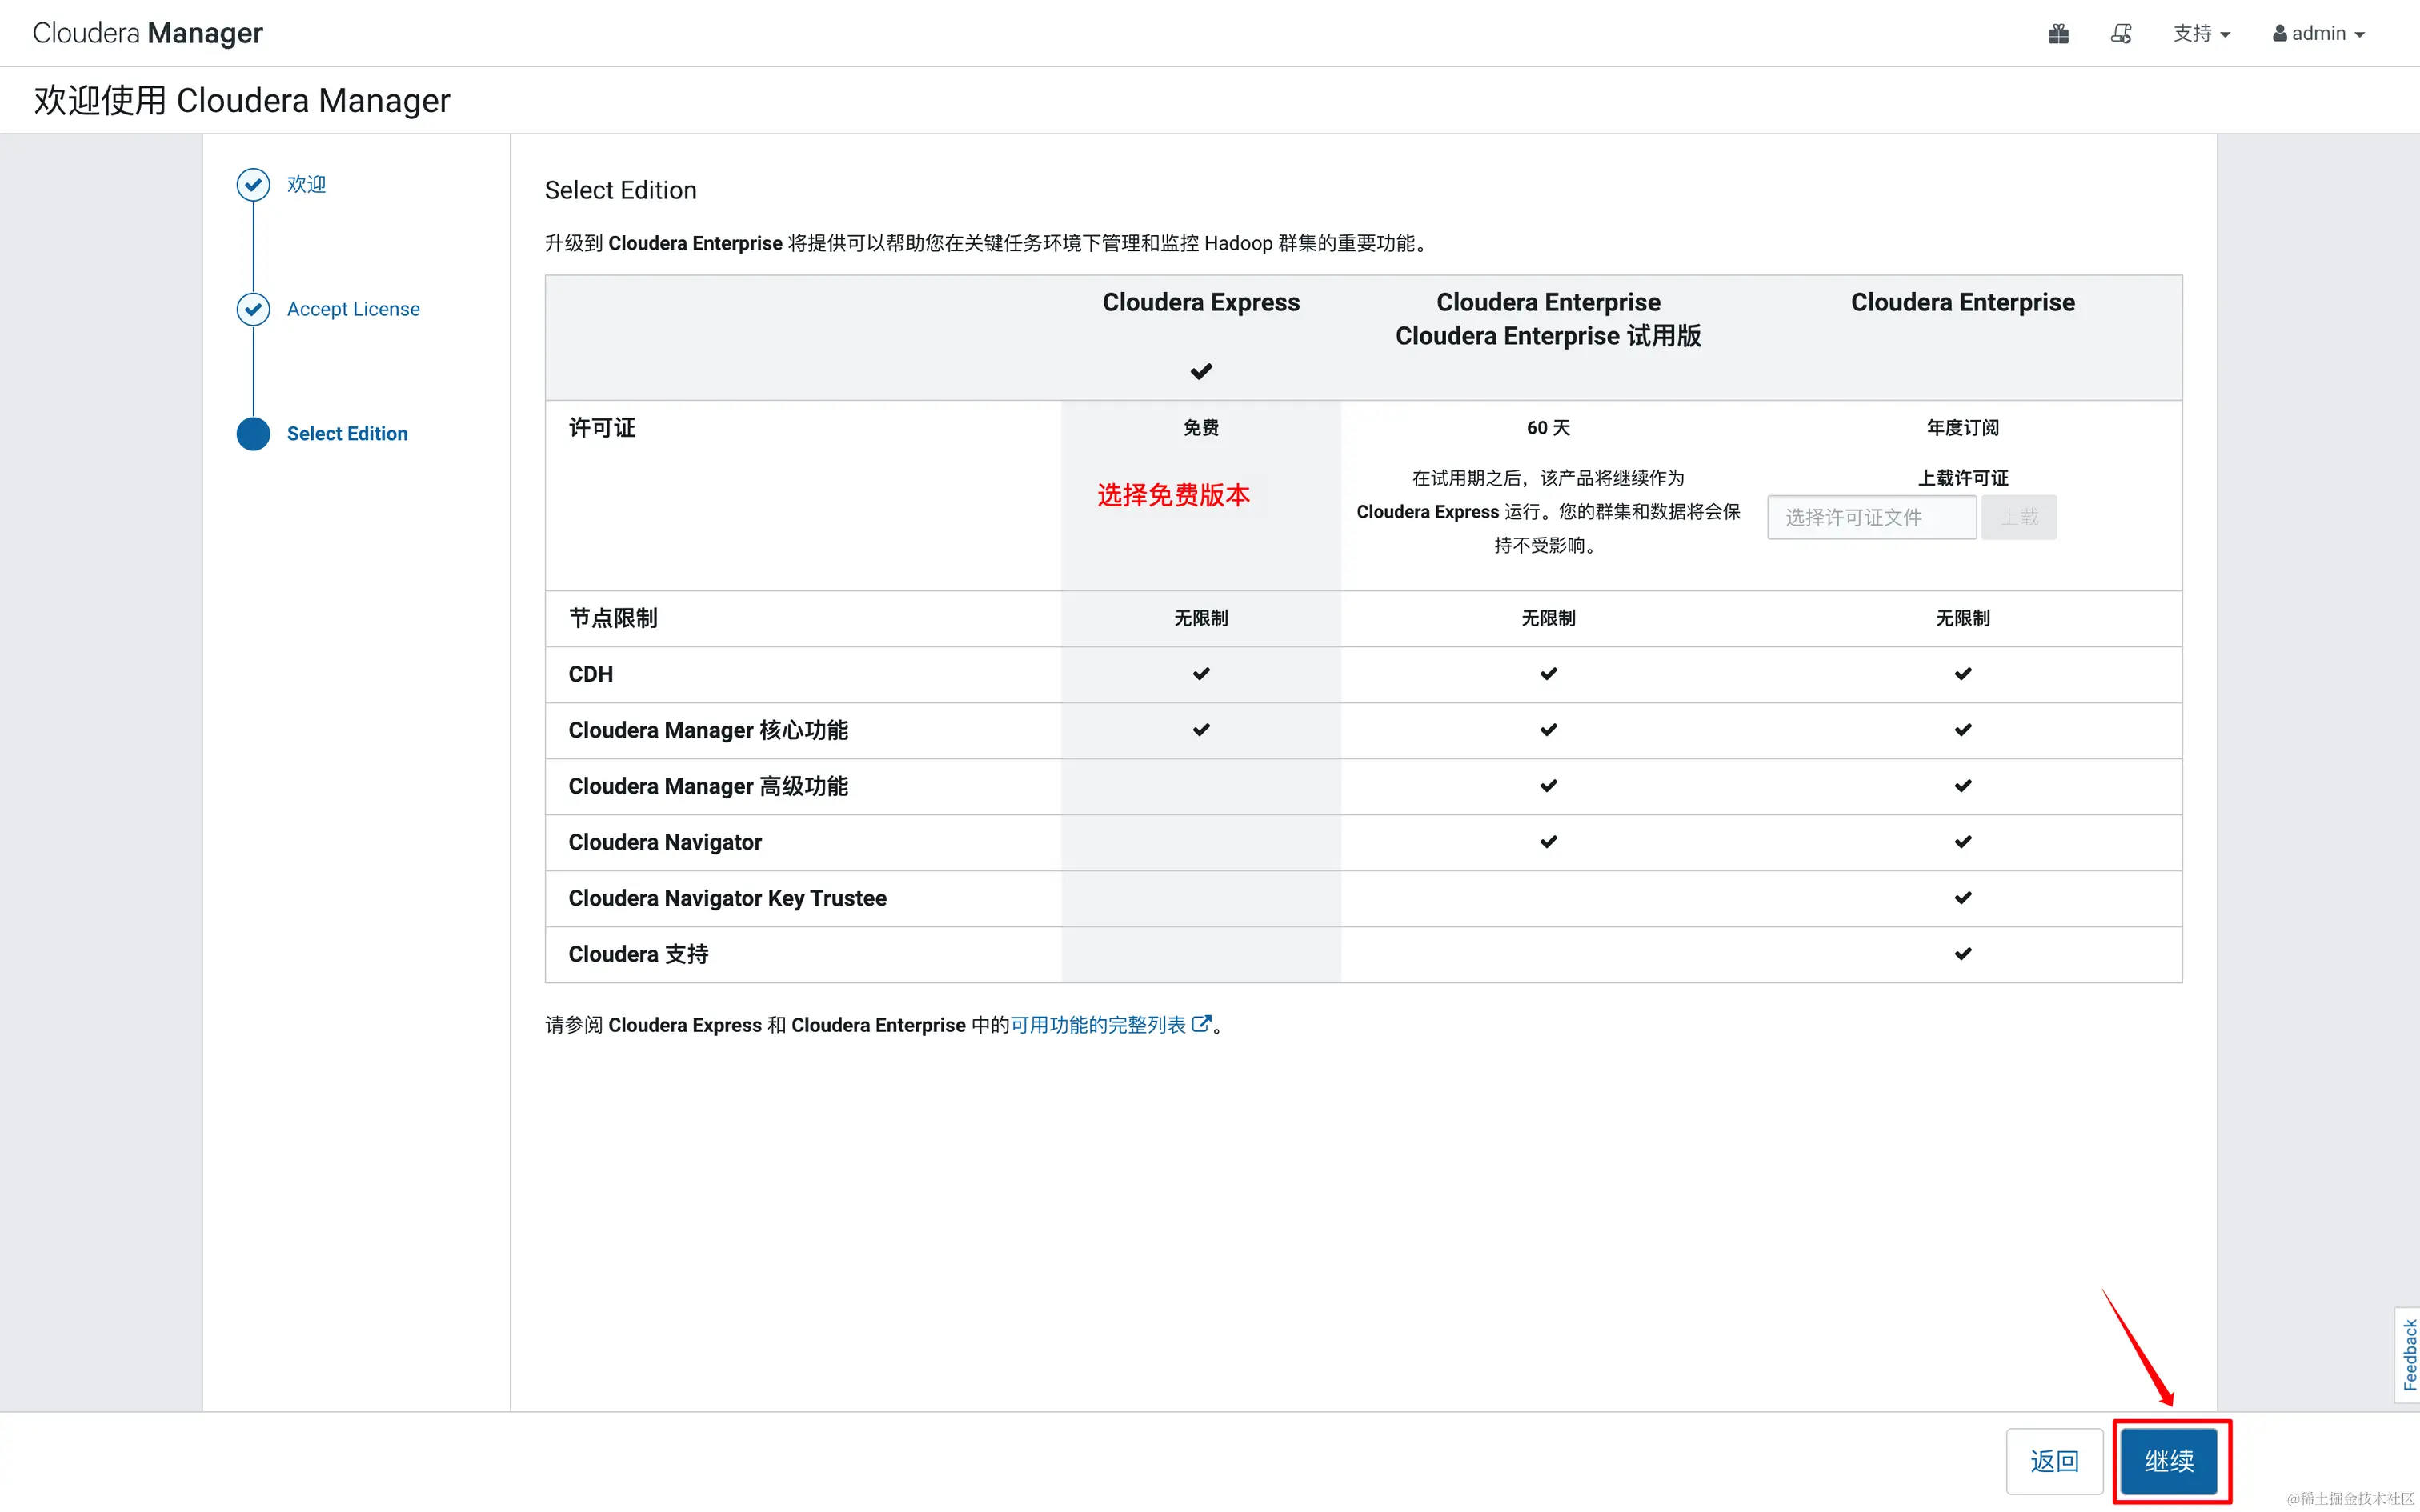Click Key Trustee checkmark in Enterprise column
The width and height of the screenshot is (2420, 1512).
(1962, 898)
